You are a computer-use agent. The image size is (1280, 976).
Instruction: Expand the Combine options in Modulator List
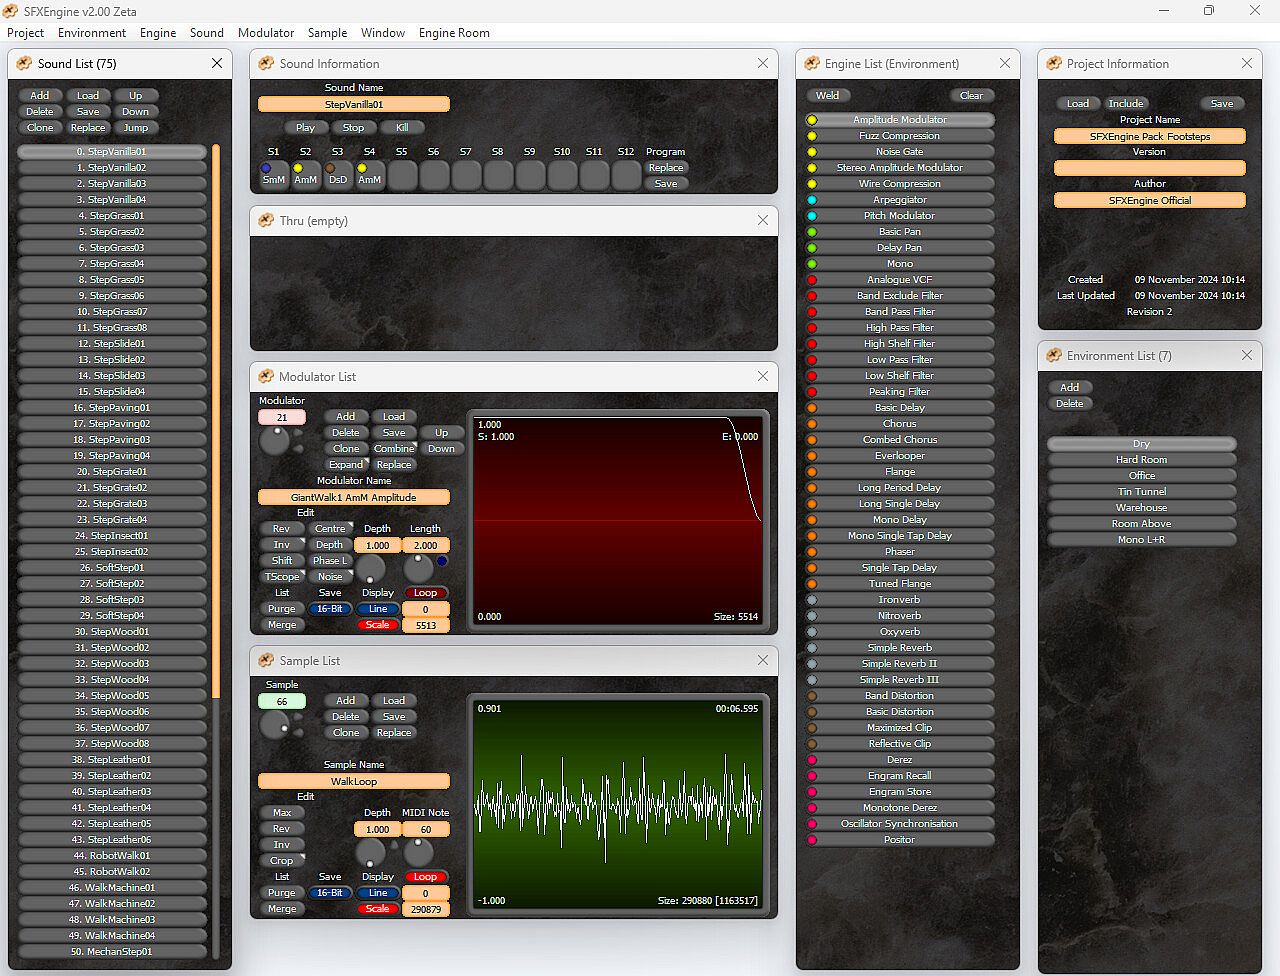pyautogui.click(x=394, y=449)
